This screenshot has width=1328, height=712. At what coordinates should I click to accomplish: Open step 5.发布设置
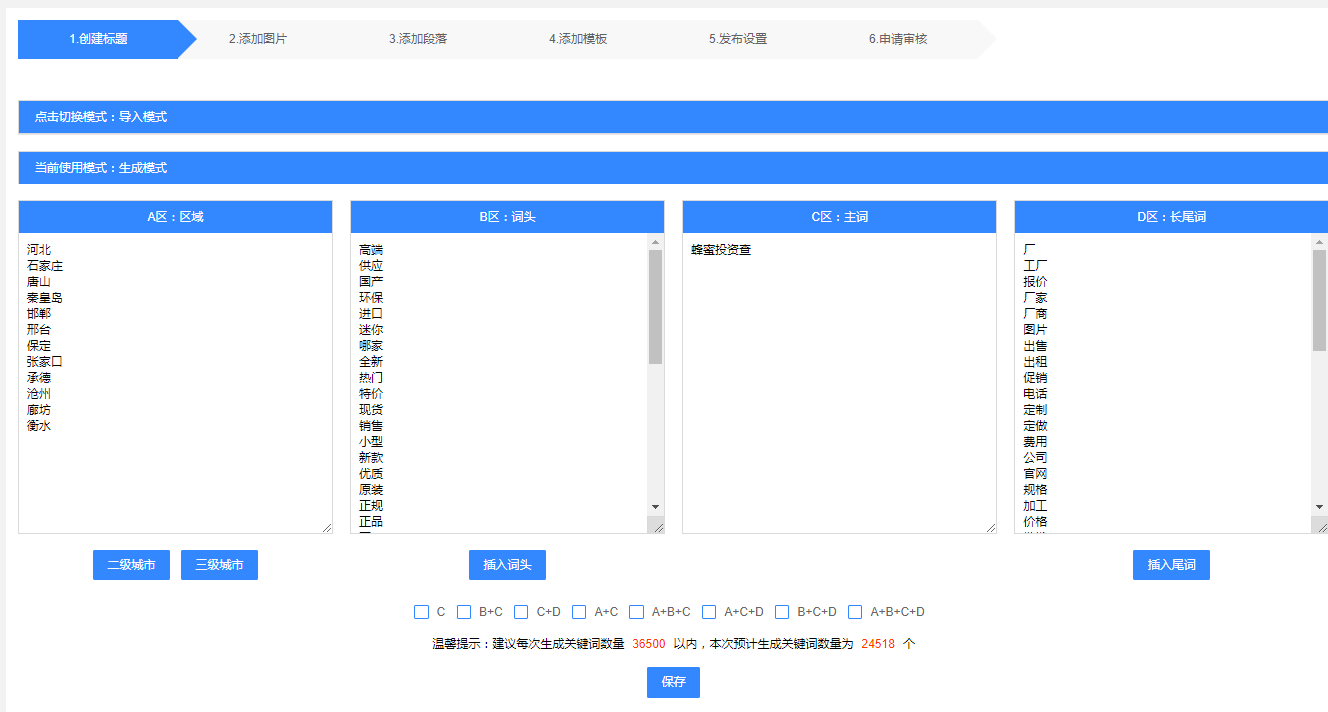pyautogui.click(x=738, y=39)
